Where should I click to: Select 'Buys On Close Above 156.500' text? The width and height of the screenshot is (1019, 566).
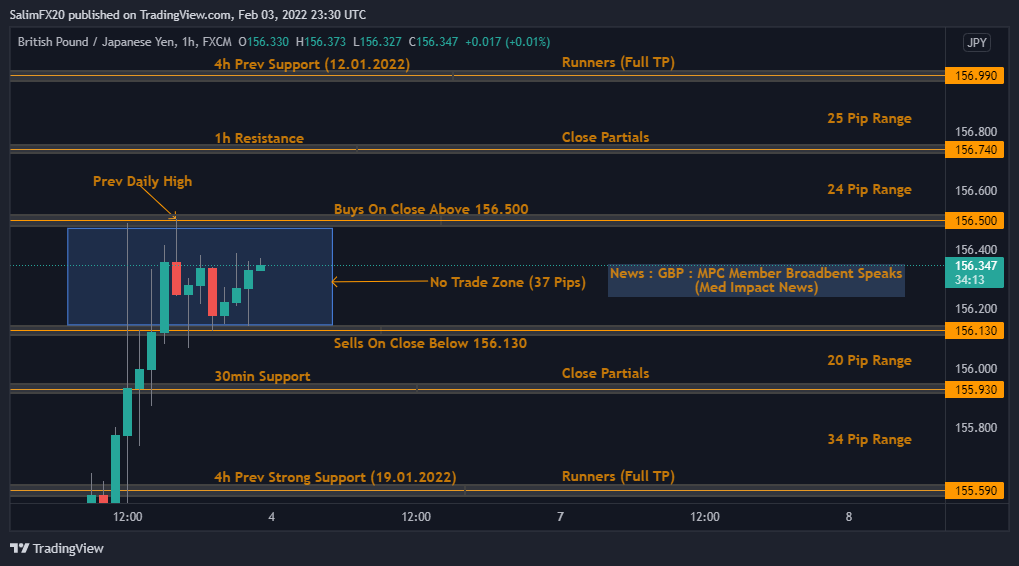coord(431,210)
